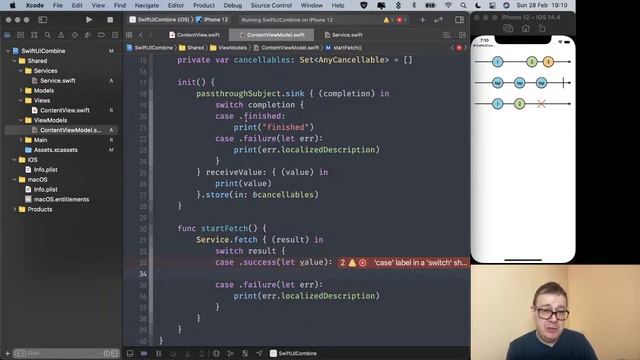
Task: Click the ViewModels folder in the jump bar
Action: [228, 48]
